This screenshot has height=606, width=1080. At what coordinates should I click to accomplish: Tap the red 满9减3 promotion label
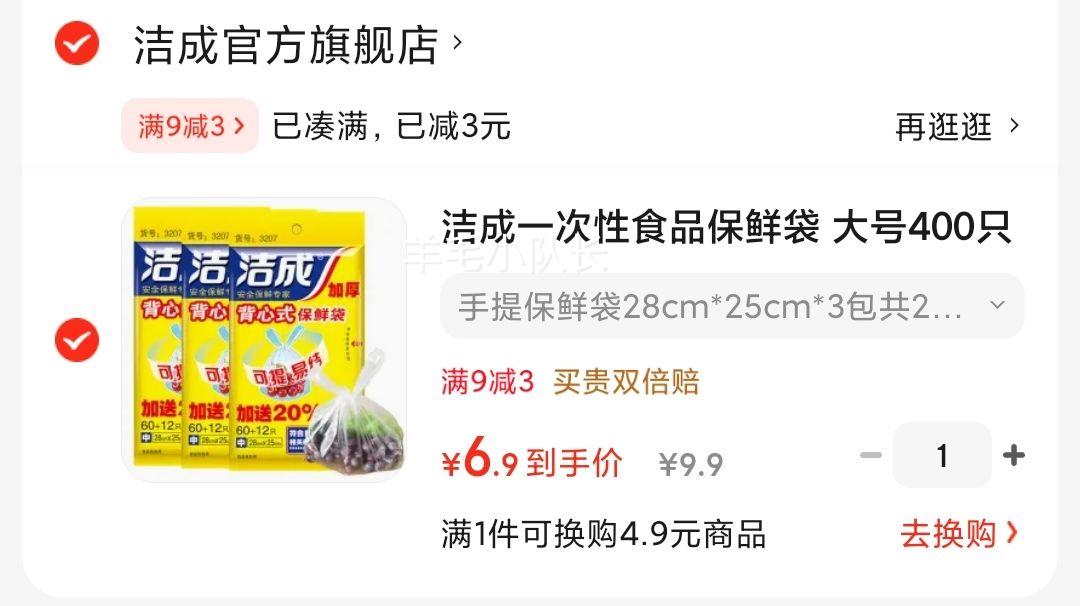(x=488, y=382)
